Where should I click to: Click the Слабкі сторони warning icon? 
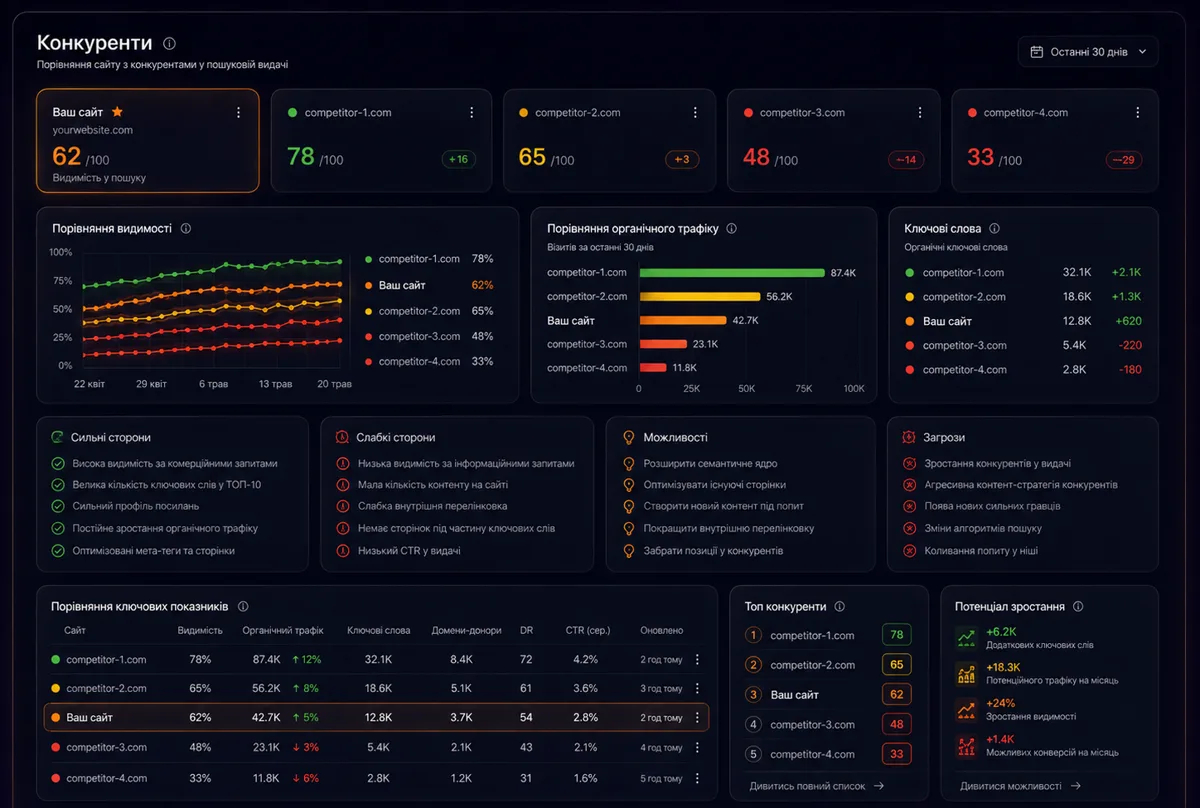point(342,438)
